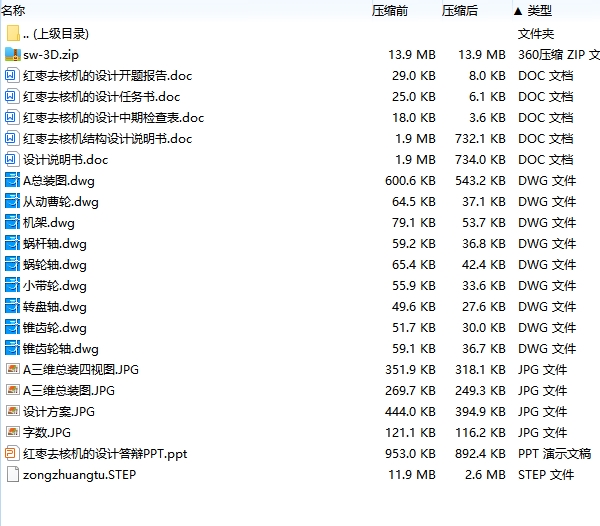Select file name 从动曹轮.dwg

[x=61, y=202]
